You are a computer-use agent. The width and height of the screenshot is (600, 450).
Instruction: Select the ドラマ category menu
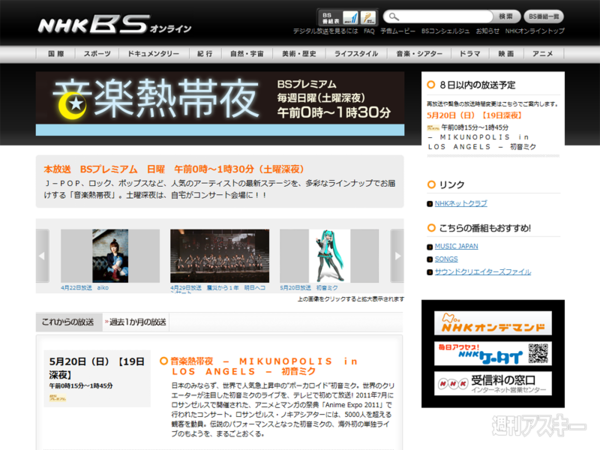(470, 54)
